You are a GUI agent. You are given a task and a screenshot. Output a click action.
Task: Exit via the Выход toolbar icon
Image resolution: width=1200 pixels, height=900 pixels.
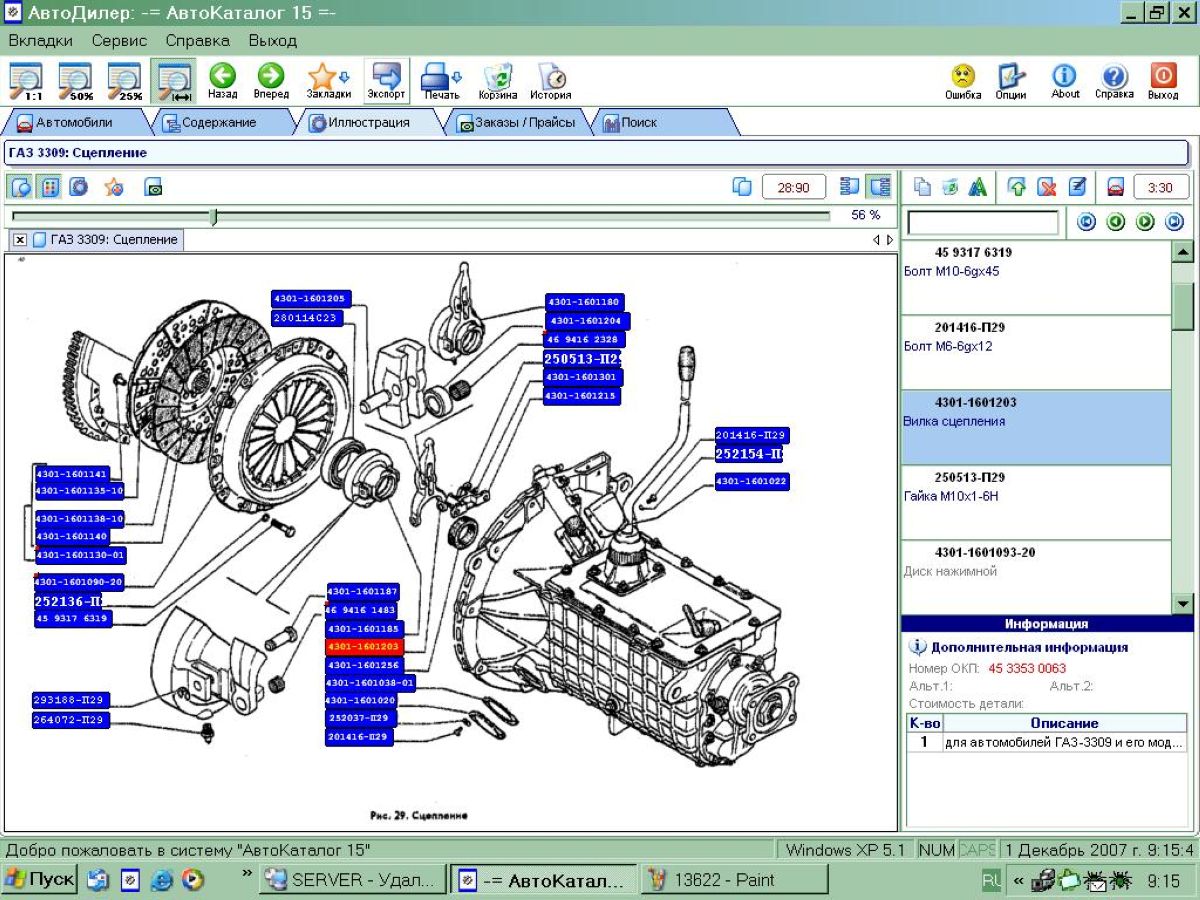(1163, 81)
